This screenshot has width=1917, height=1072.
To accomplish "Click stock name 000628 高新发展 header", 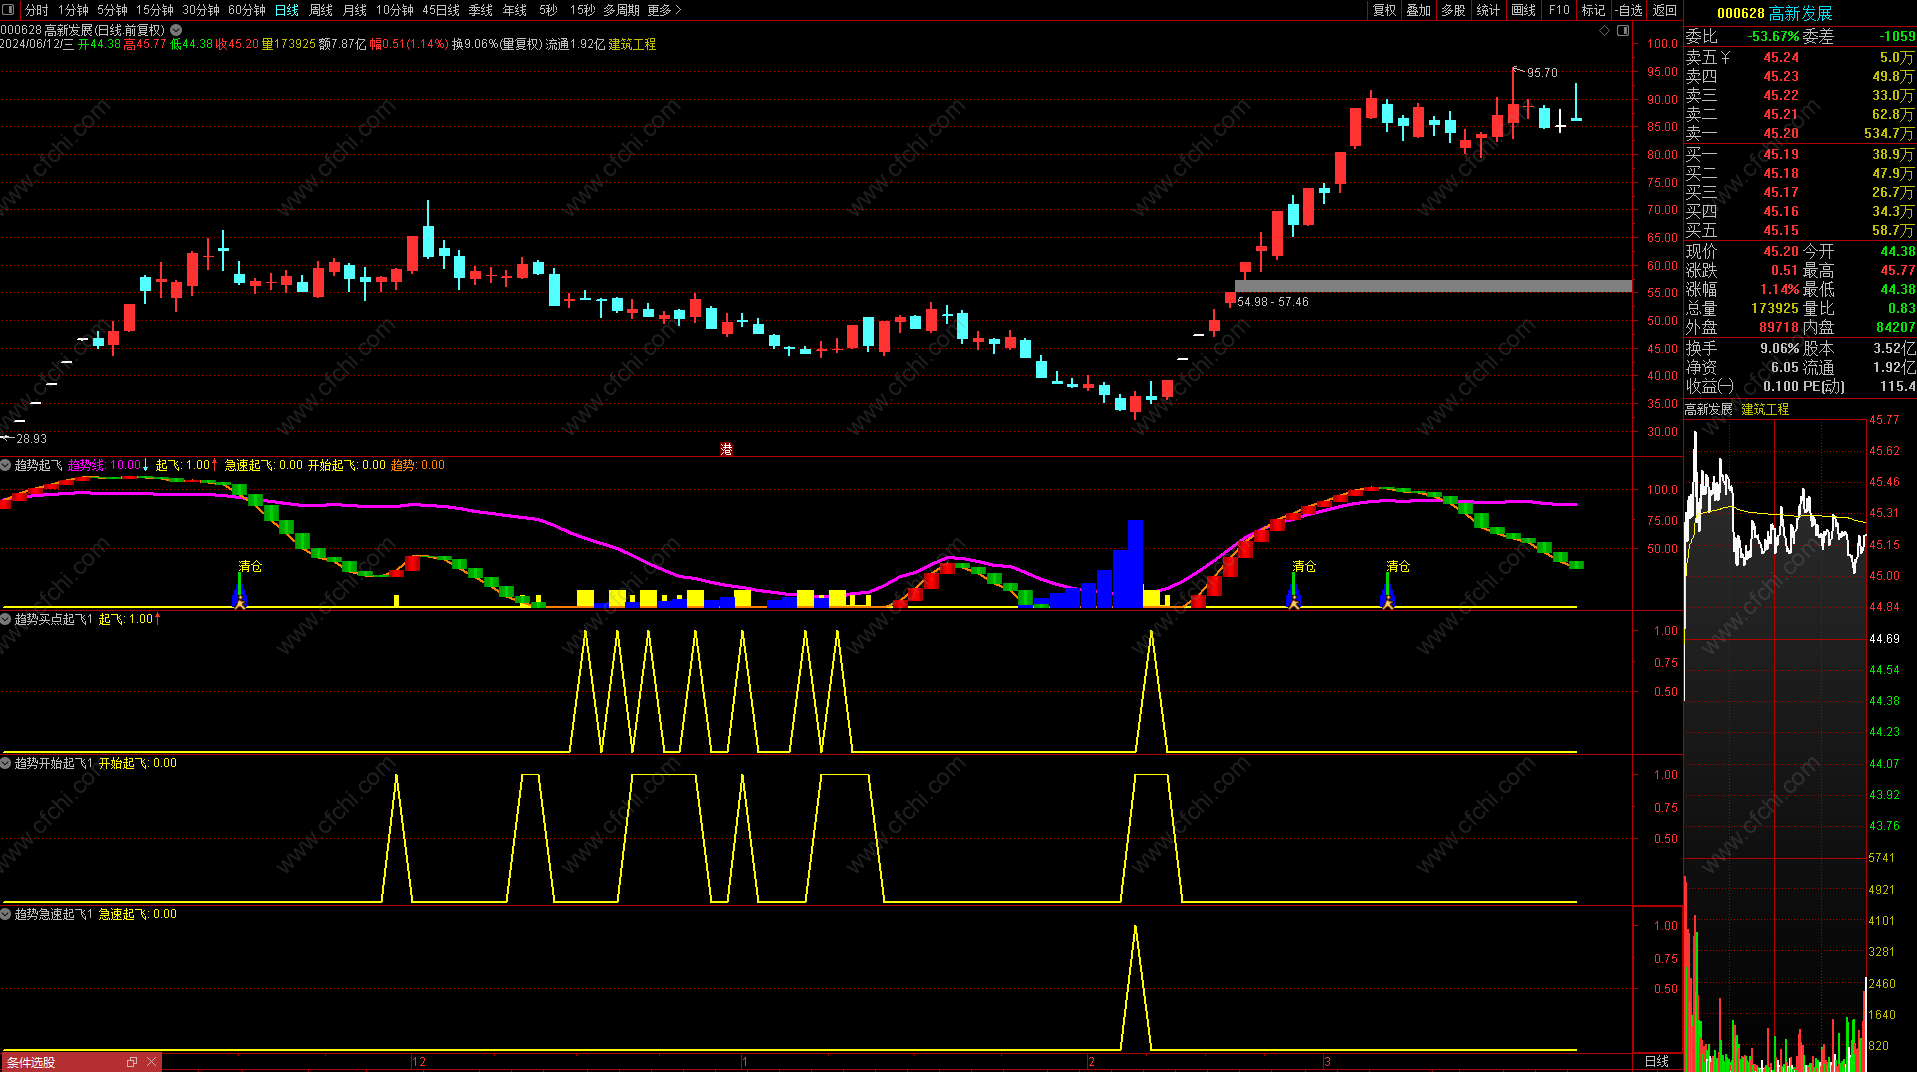I will pos(1774,13).
